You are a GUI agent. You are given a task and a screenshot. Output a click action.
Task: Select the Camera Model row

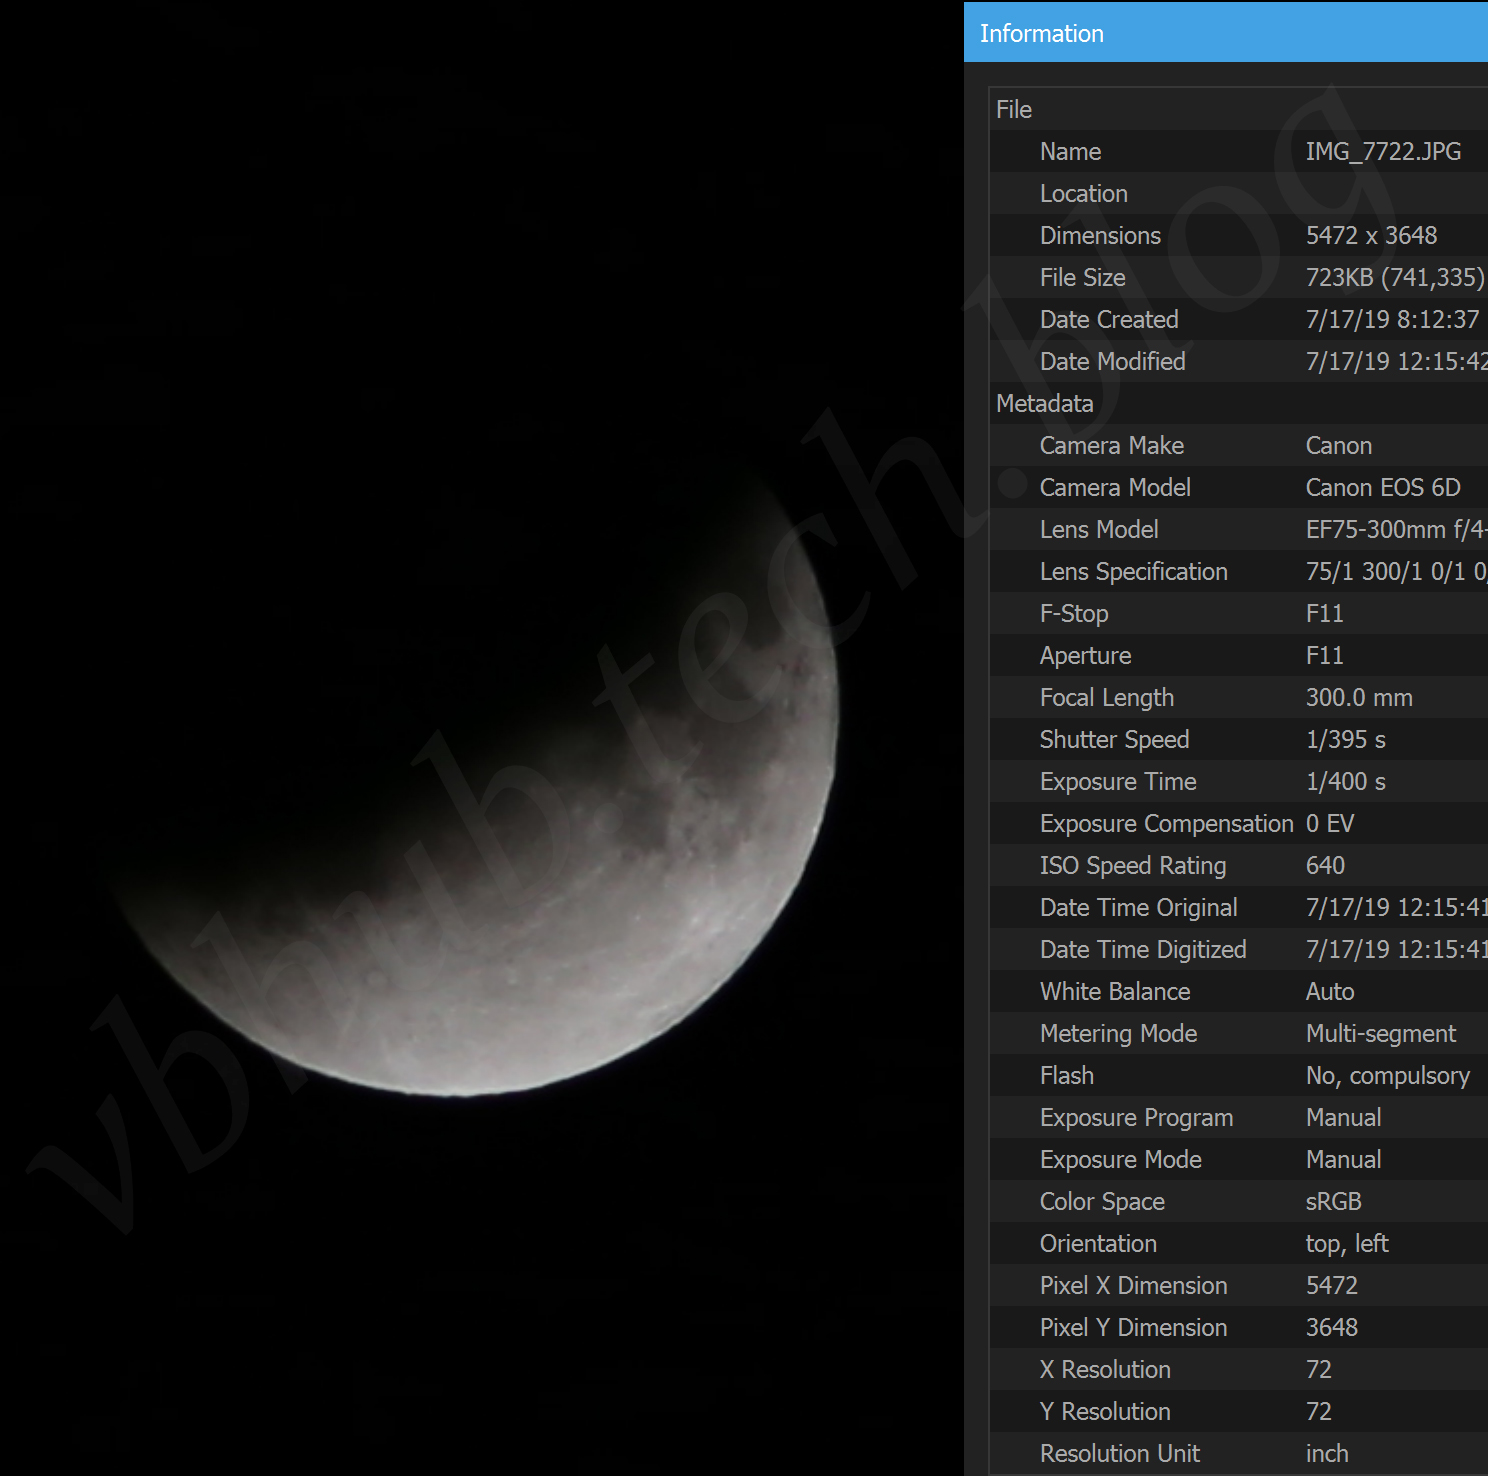click(x=1240, y=488)
